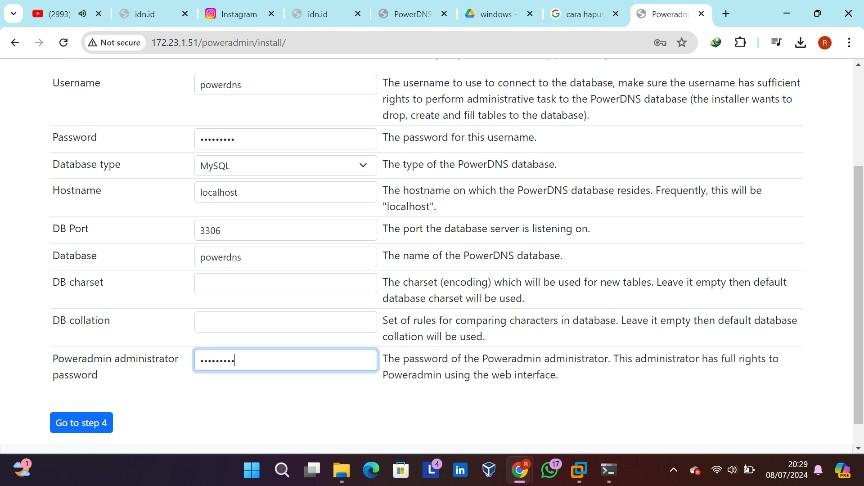Bookmark this page with the star icon
The height and width of the screenshot is (486, 864).
pos(682,42)
